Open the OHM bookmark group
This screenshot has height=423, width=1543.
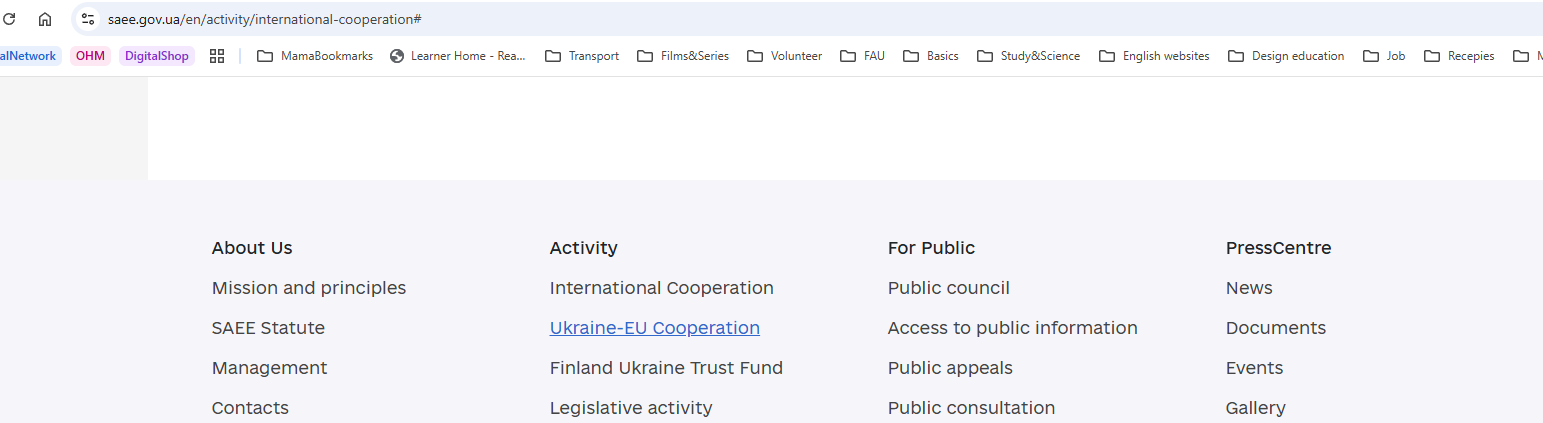(x=90, y=56)
